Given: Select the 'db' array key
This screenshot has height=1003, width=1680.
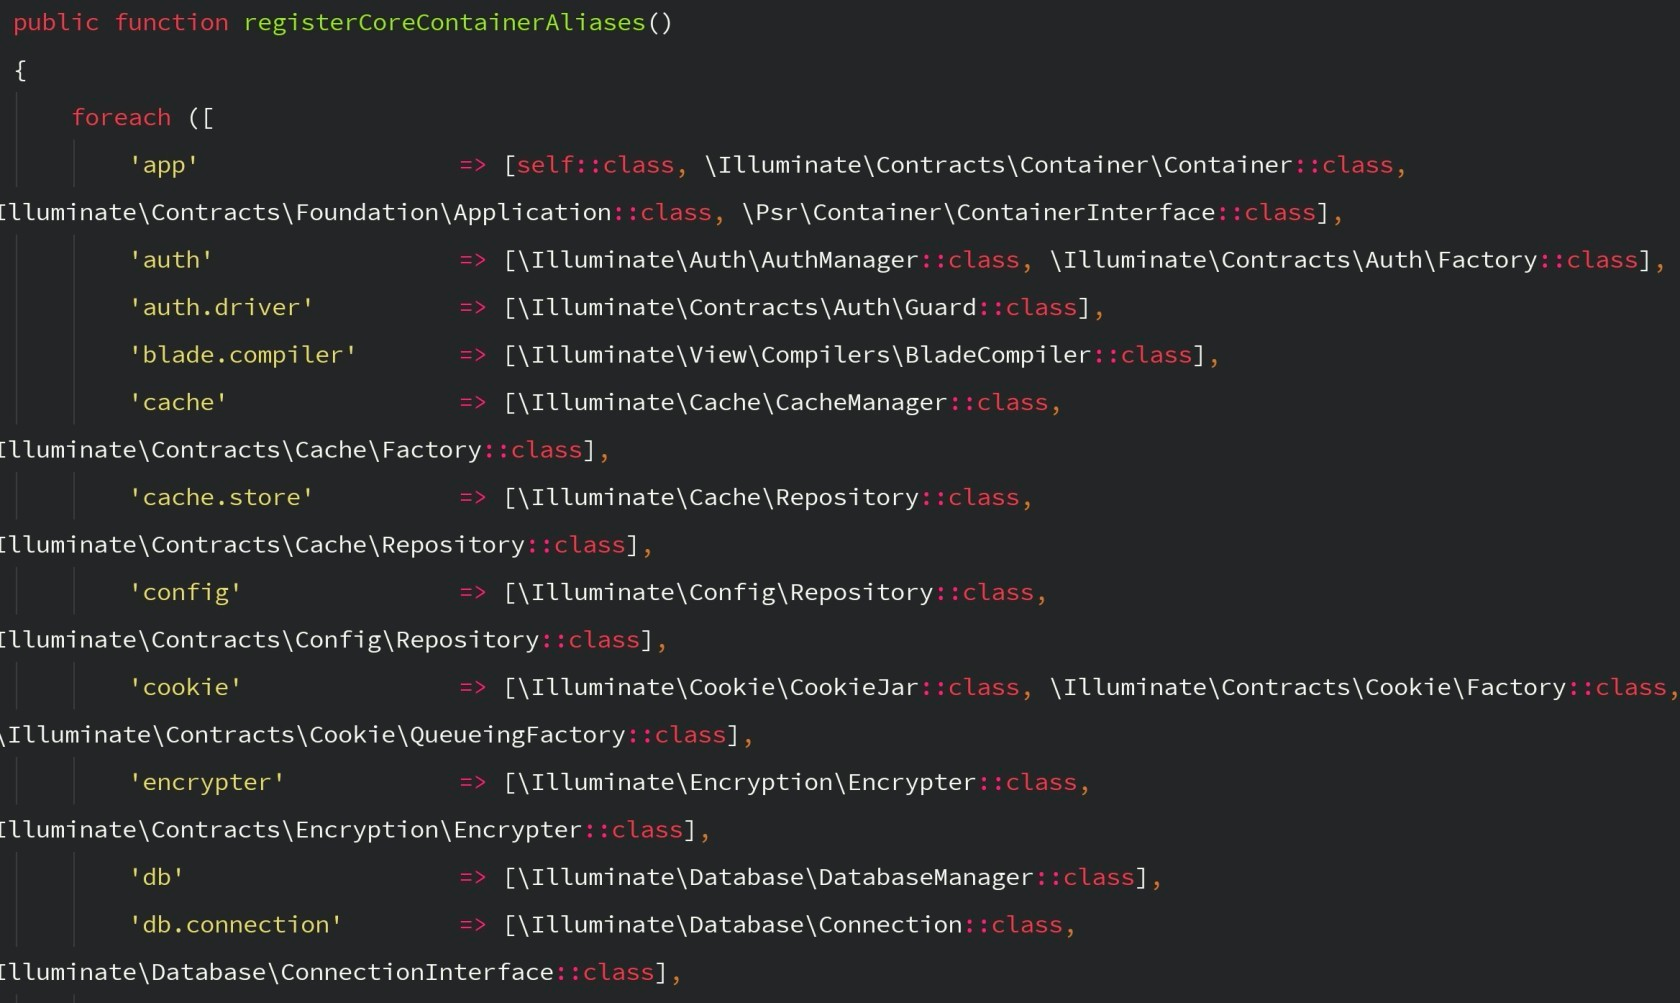Looking at the screenshot, I should pyautogui.click(x=157, y=877).
